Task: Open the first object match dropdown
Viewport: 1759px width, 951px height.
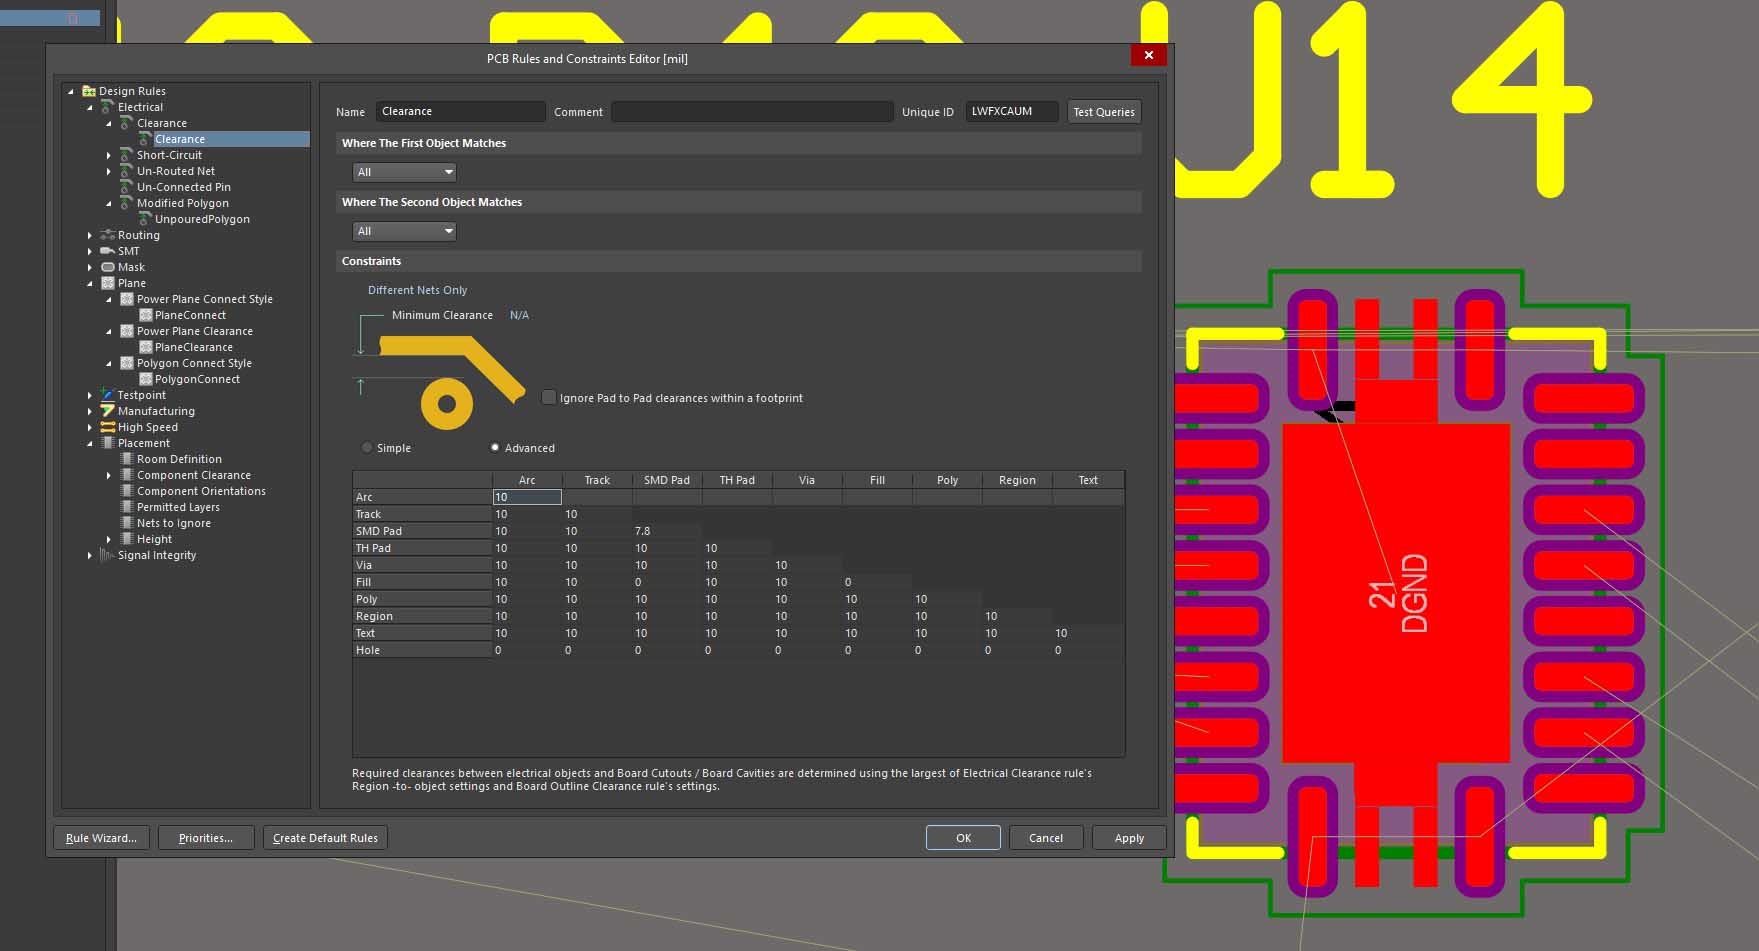Action: [405, 172]
